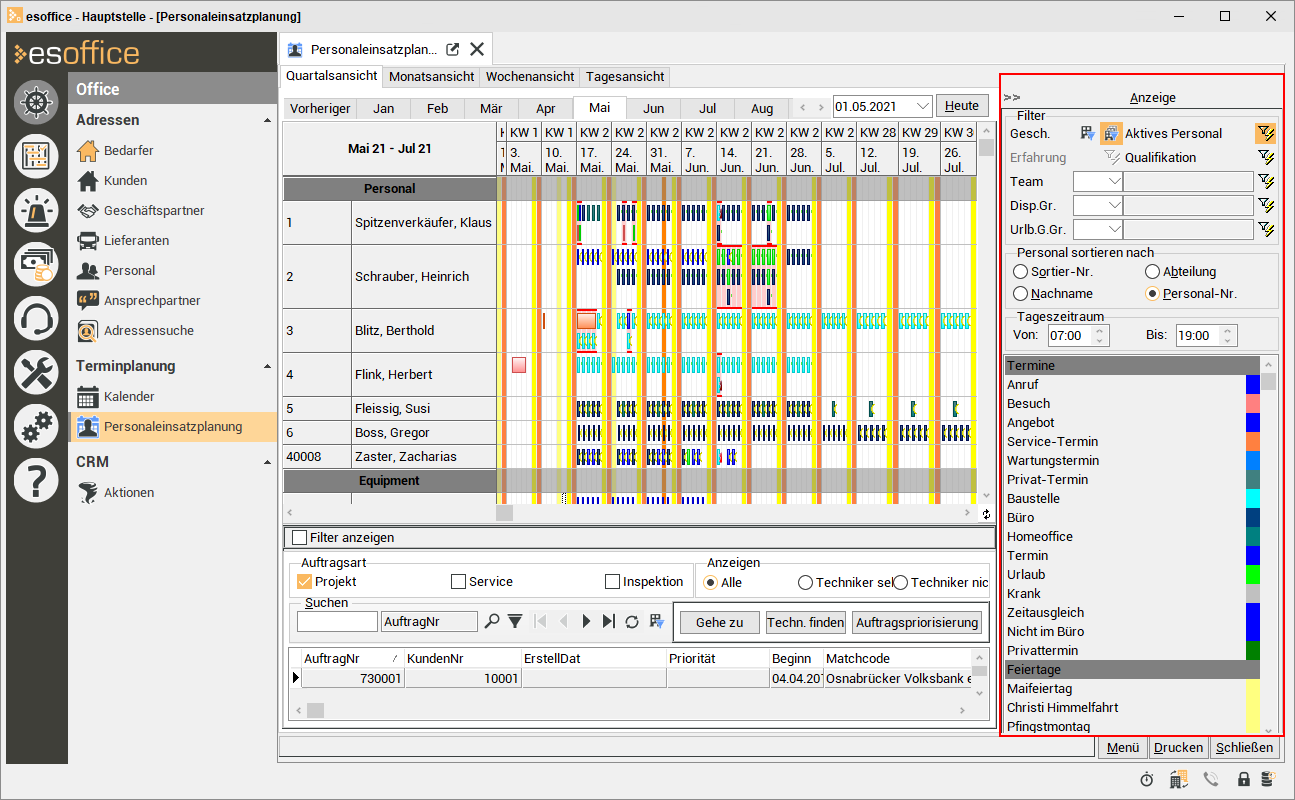The width and height of the screenshot is (1295, 800).
Task: Sort personnel by Sortier-Nr.
Action: coord(1020,271)
